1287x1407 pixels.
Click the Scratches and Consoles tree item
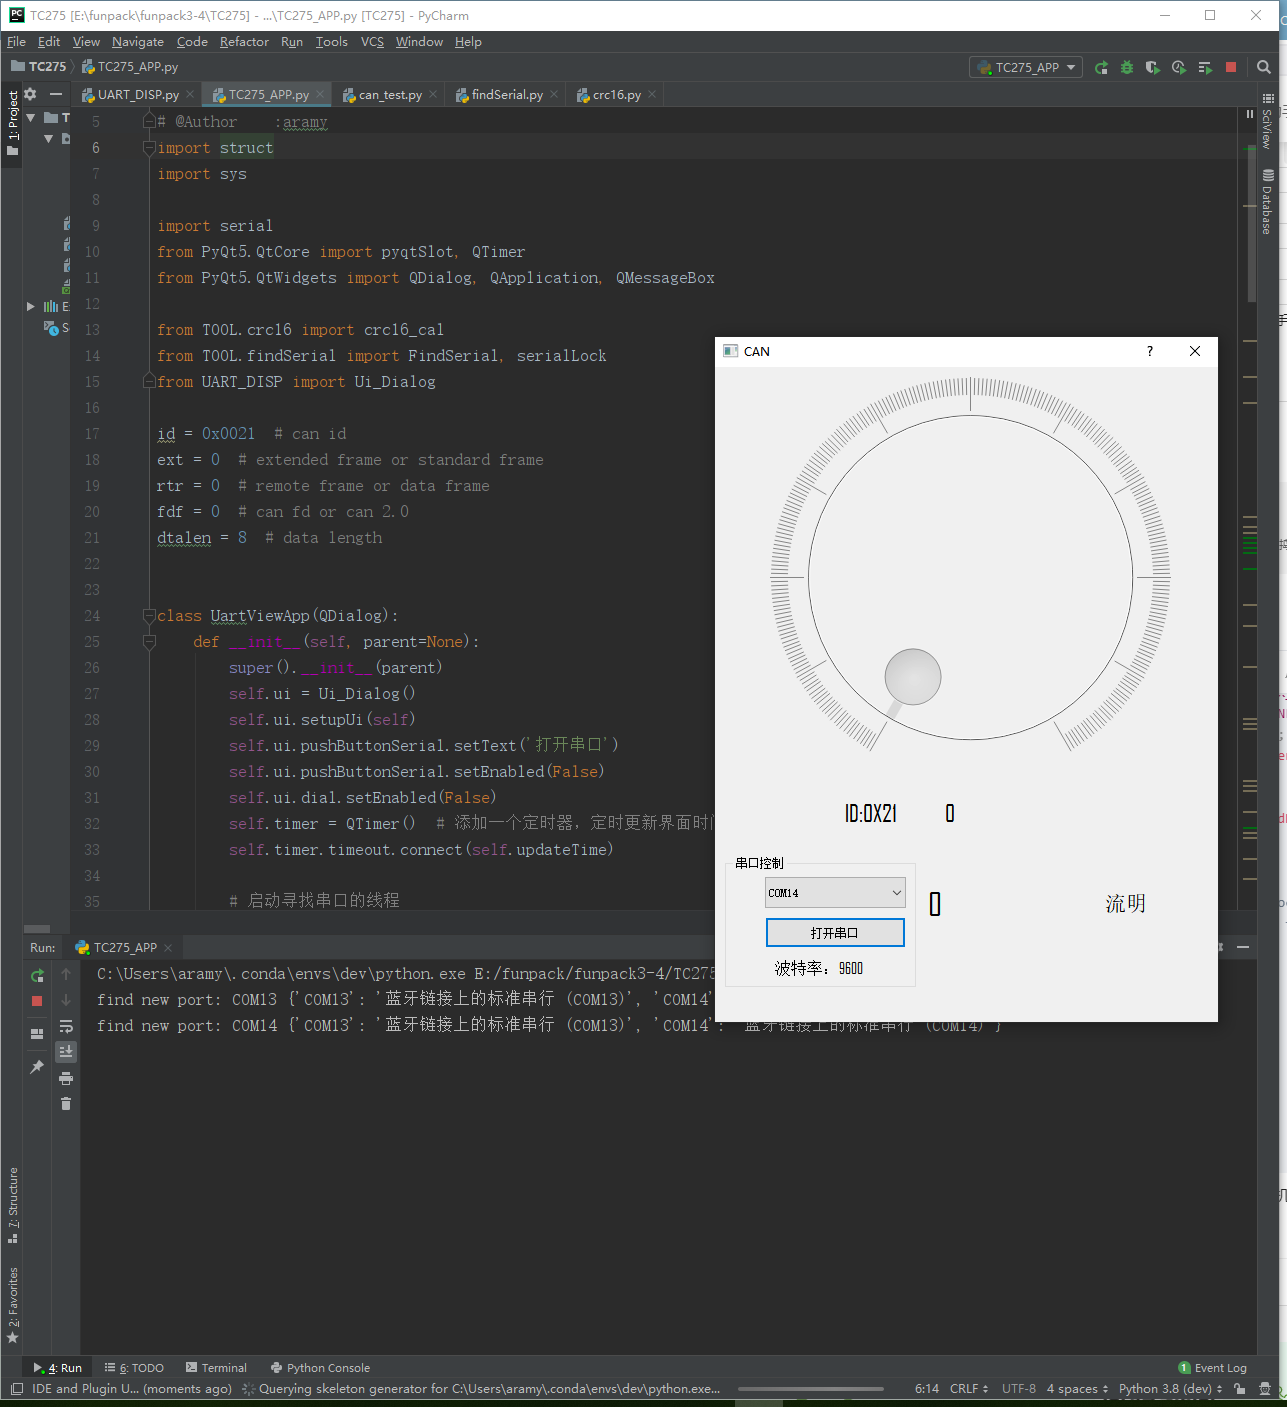click(57, 328)
